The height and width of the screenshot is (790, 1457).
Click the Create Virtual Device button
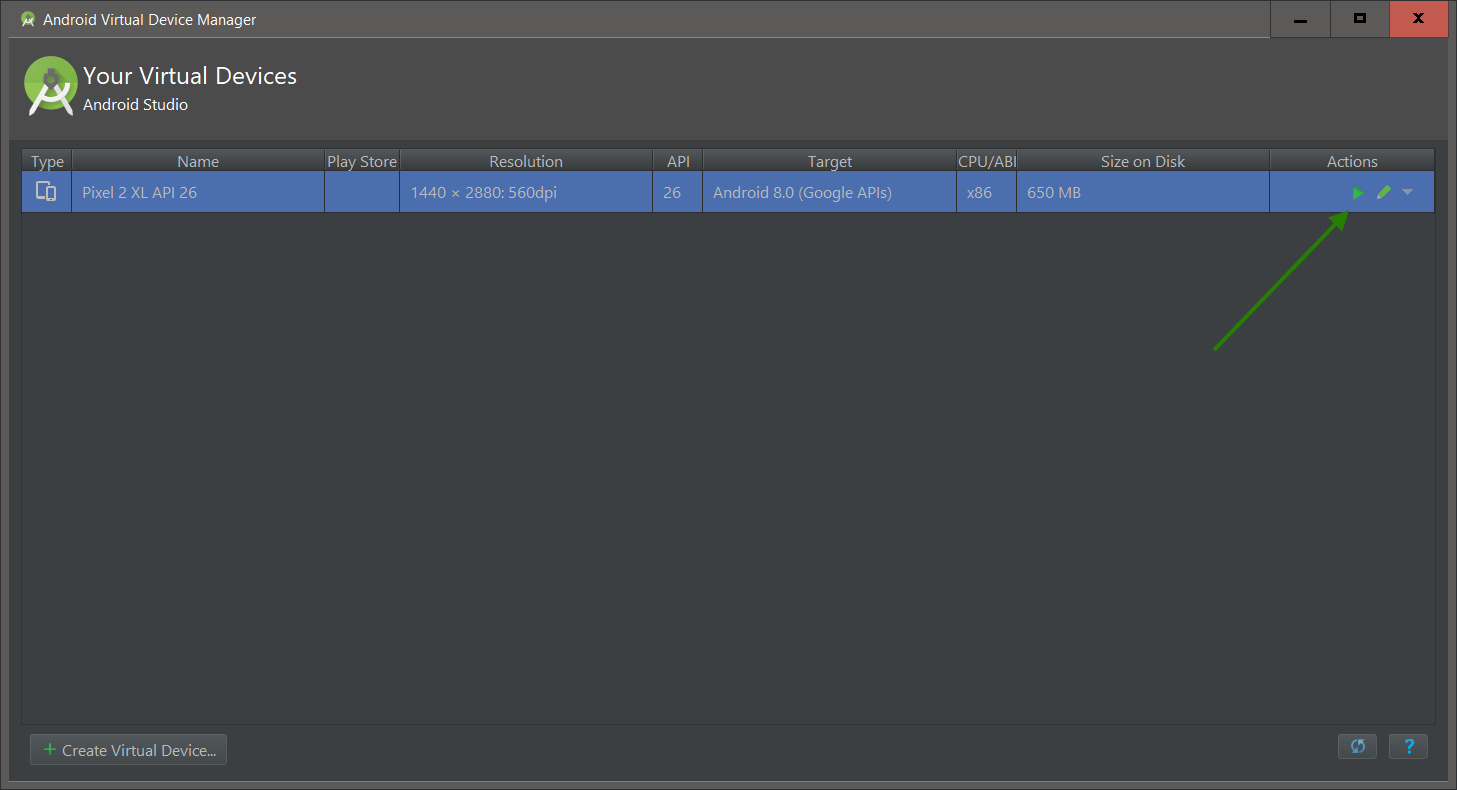click(128, 750)
